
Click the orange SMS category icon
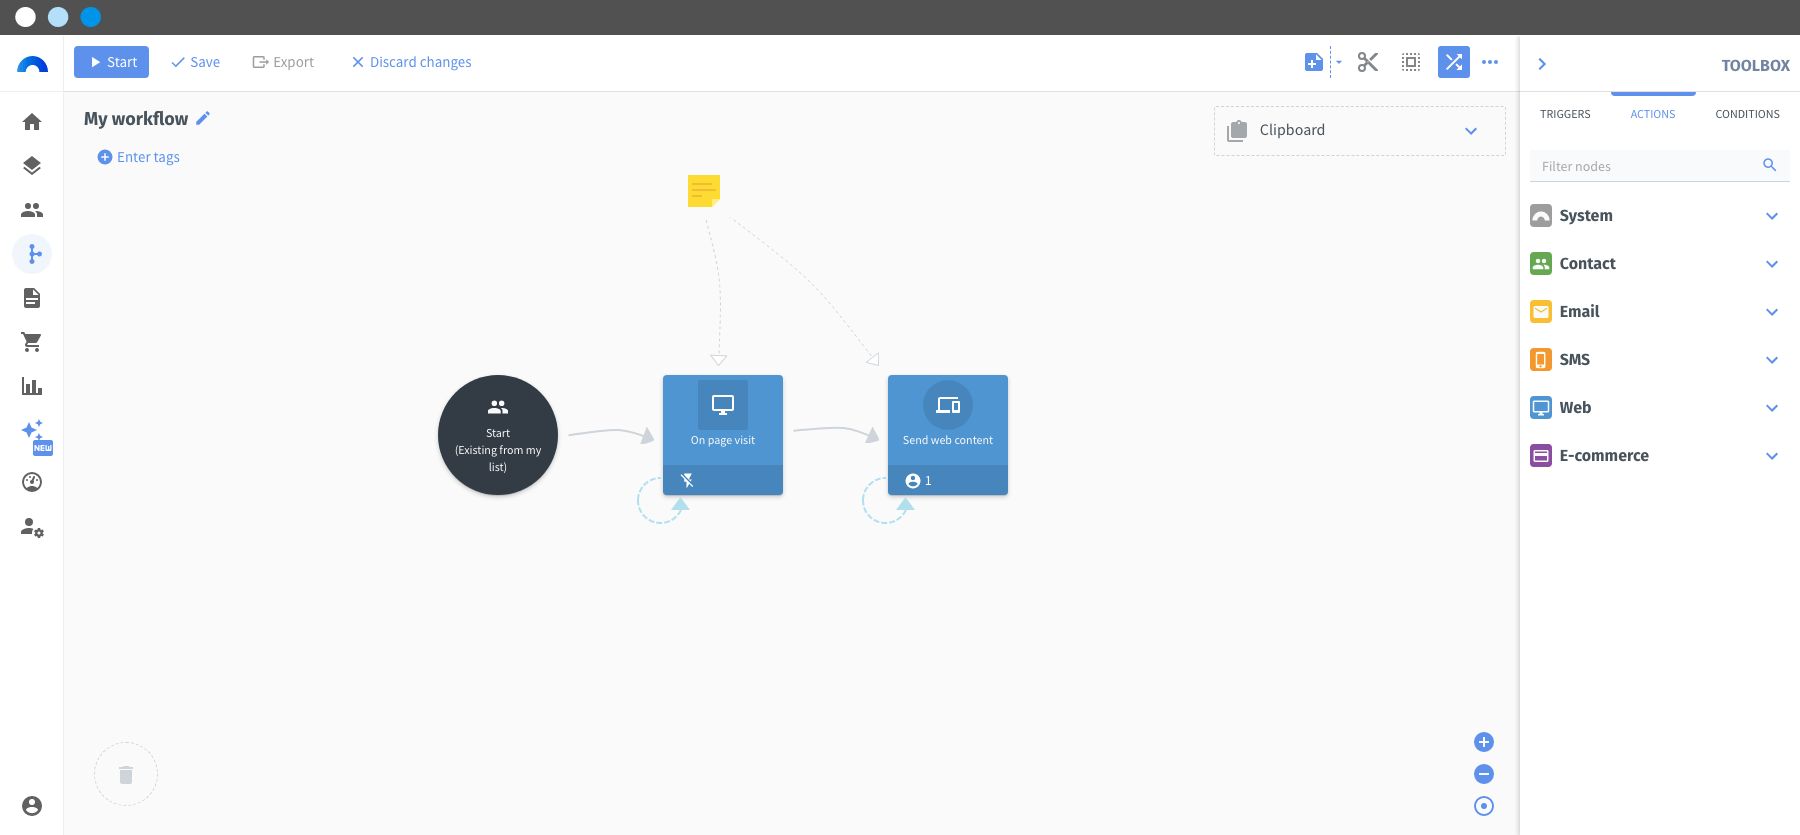pos(1541,360)
